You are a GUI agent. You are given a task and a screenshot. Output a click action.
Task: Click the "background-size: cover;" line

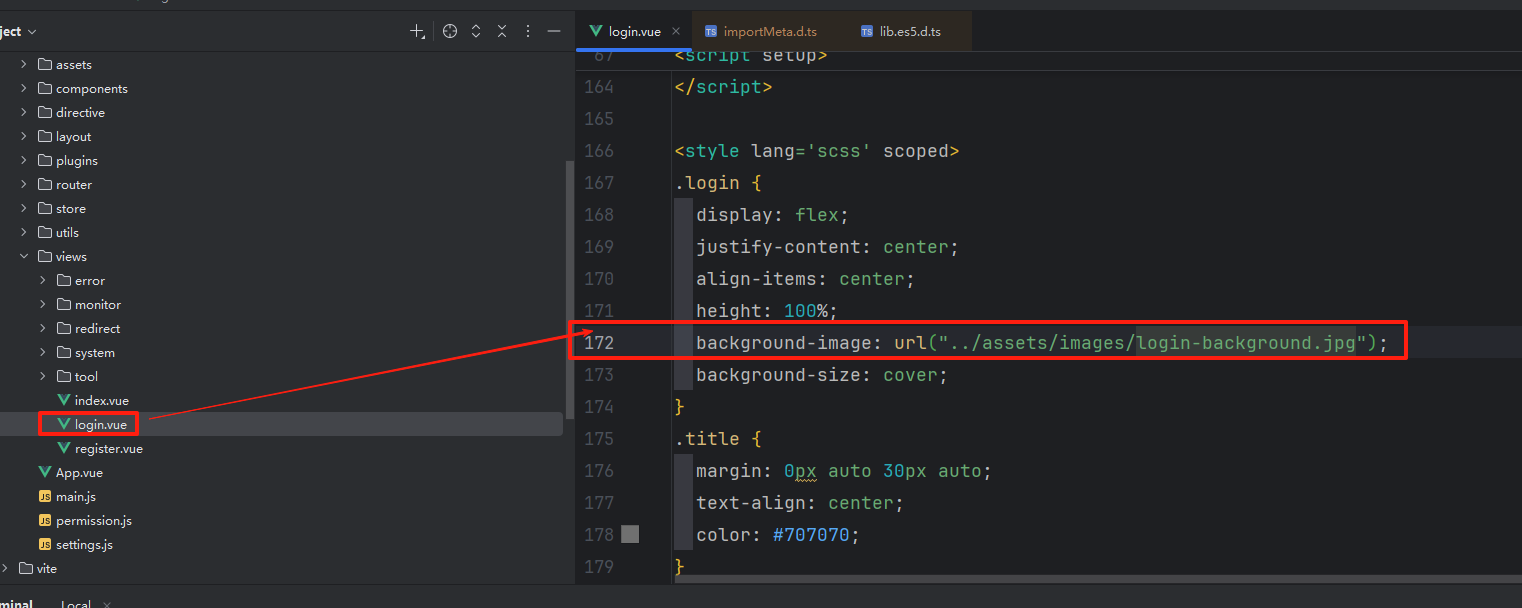[821, 375]
